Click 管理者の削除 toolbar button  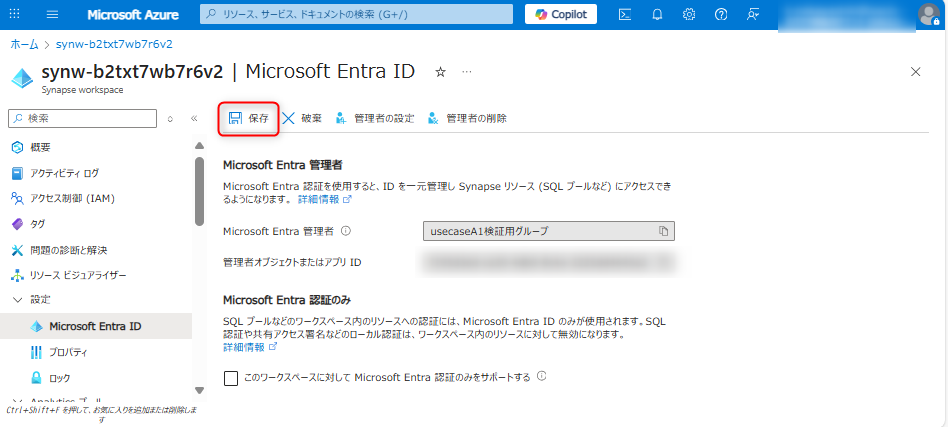467,119
